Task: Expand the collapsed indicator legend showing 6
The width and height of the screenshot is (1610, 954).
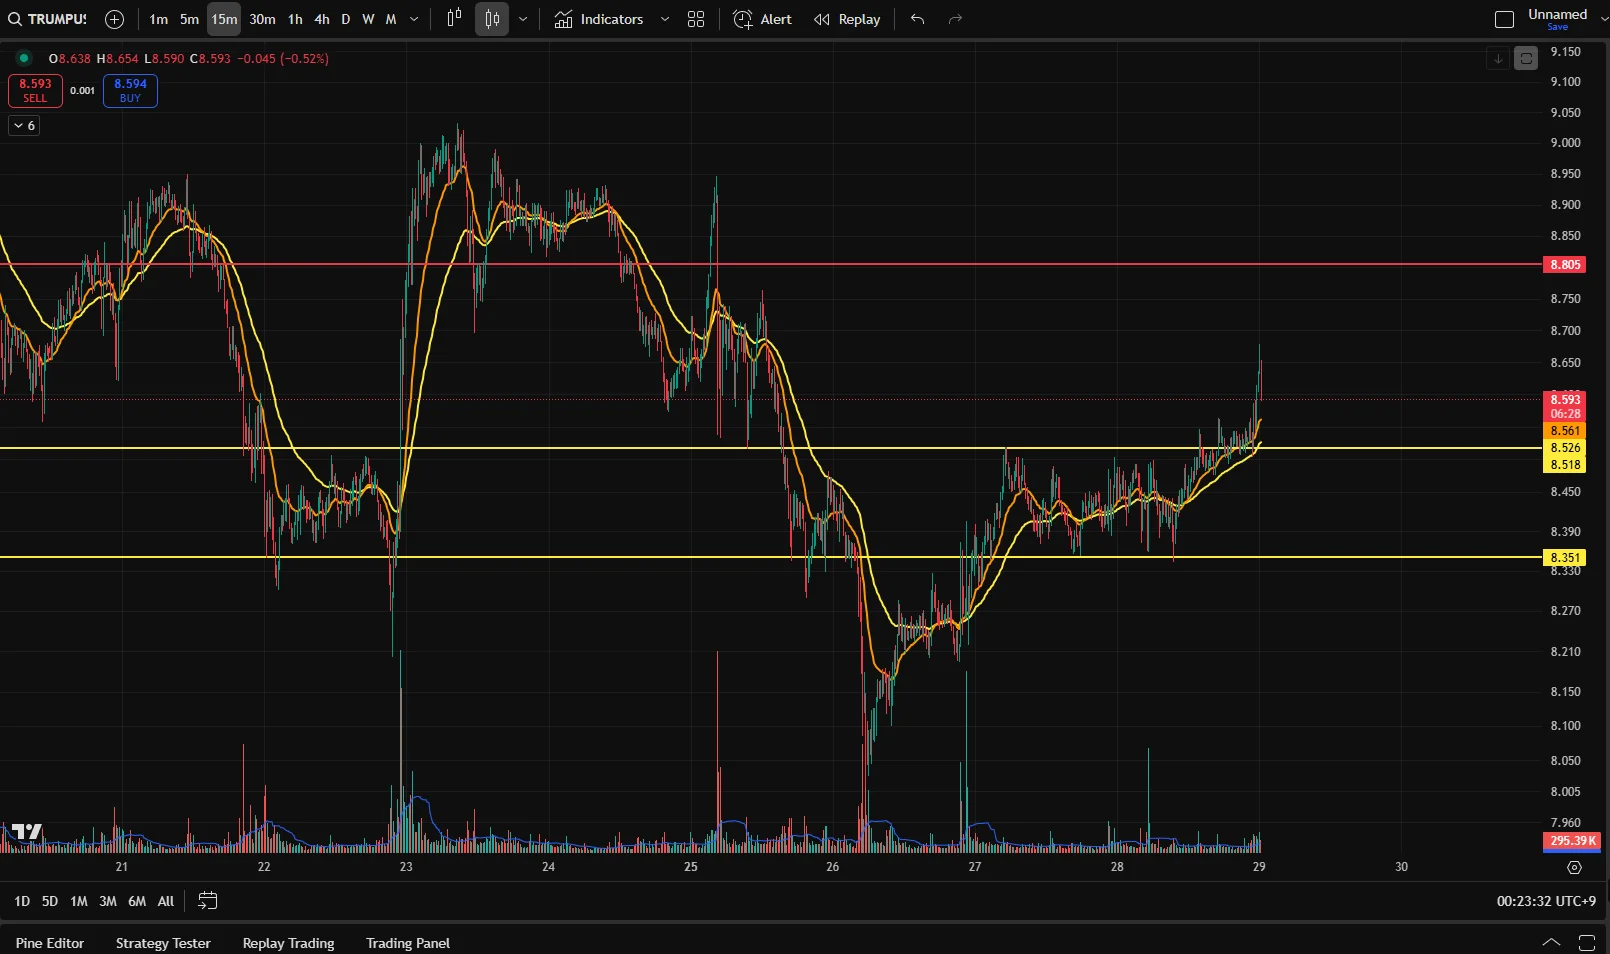Action: (x=24, y=126)
